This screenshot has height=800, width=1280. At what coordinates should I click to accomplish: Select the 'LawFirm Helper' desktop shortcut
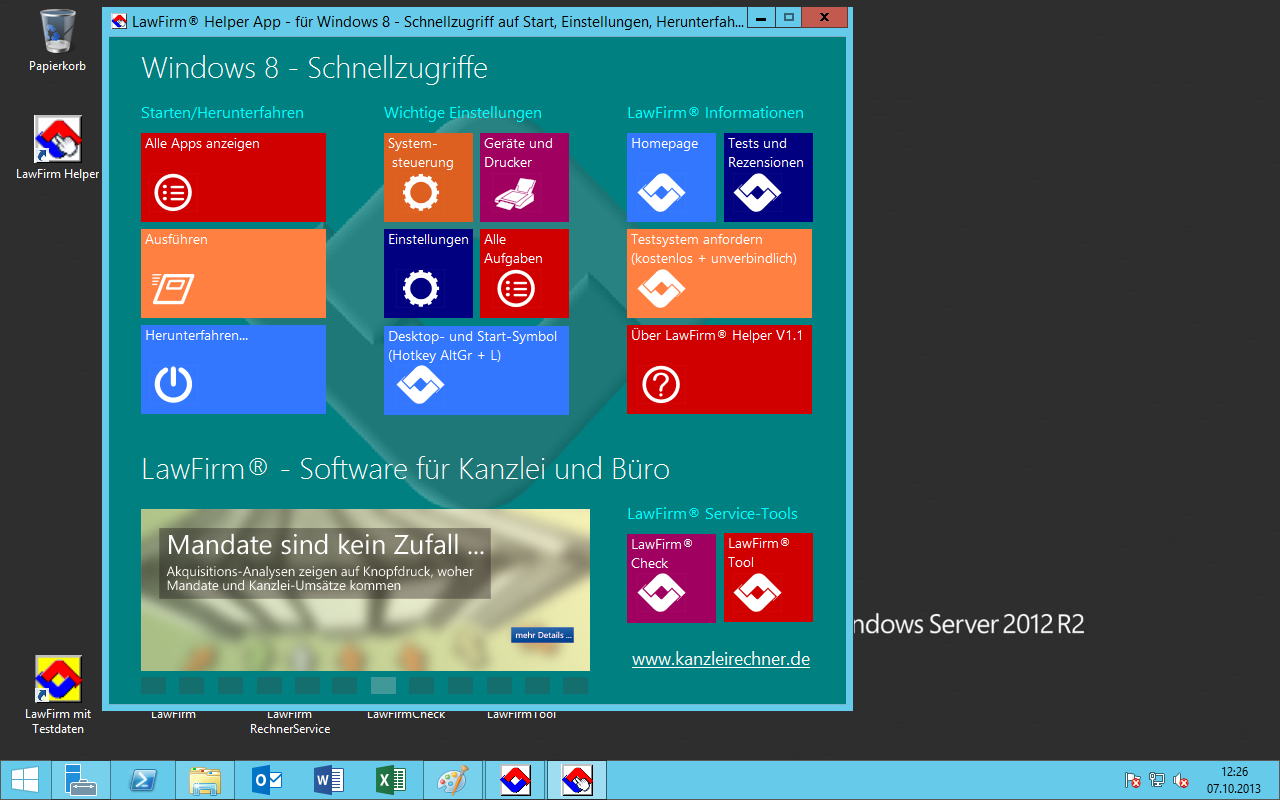(57, 148)
